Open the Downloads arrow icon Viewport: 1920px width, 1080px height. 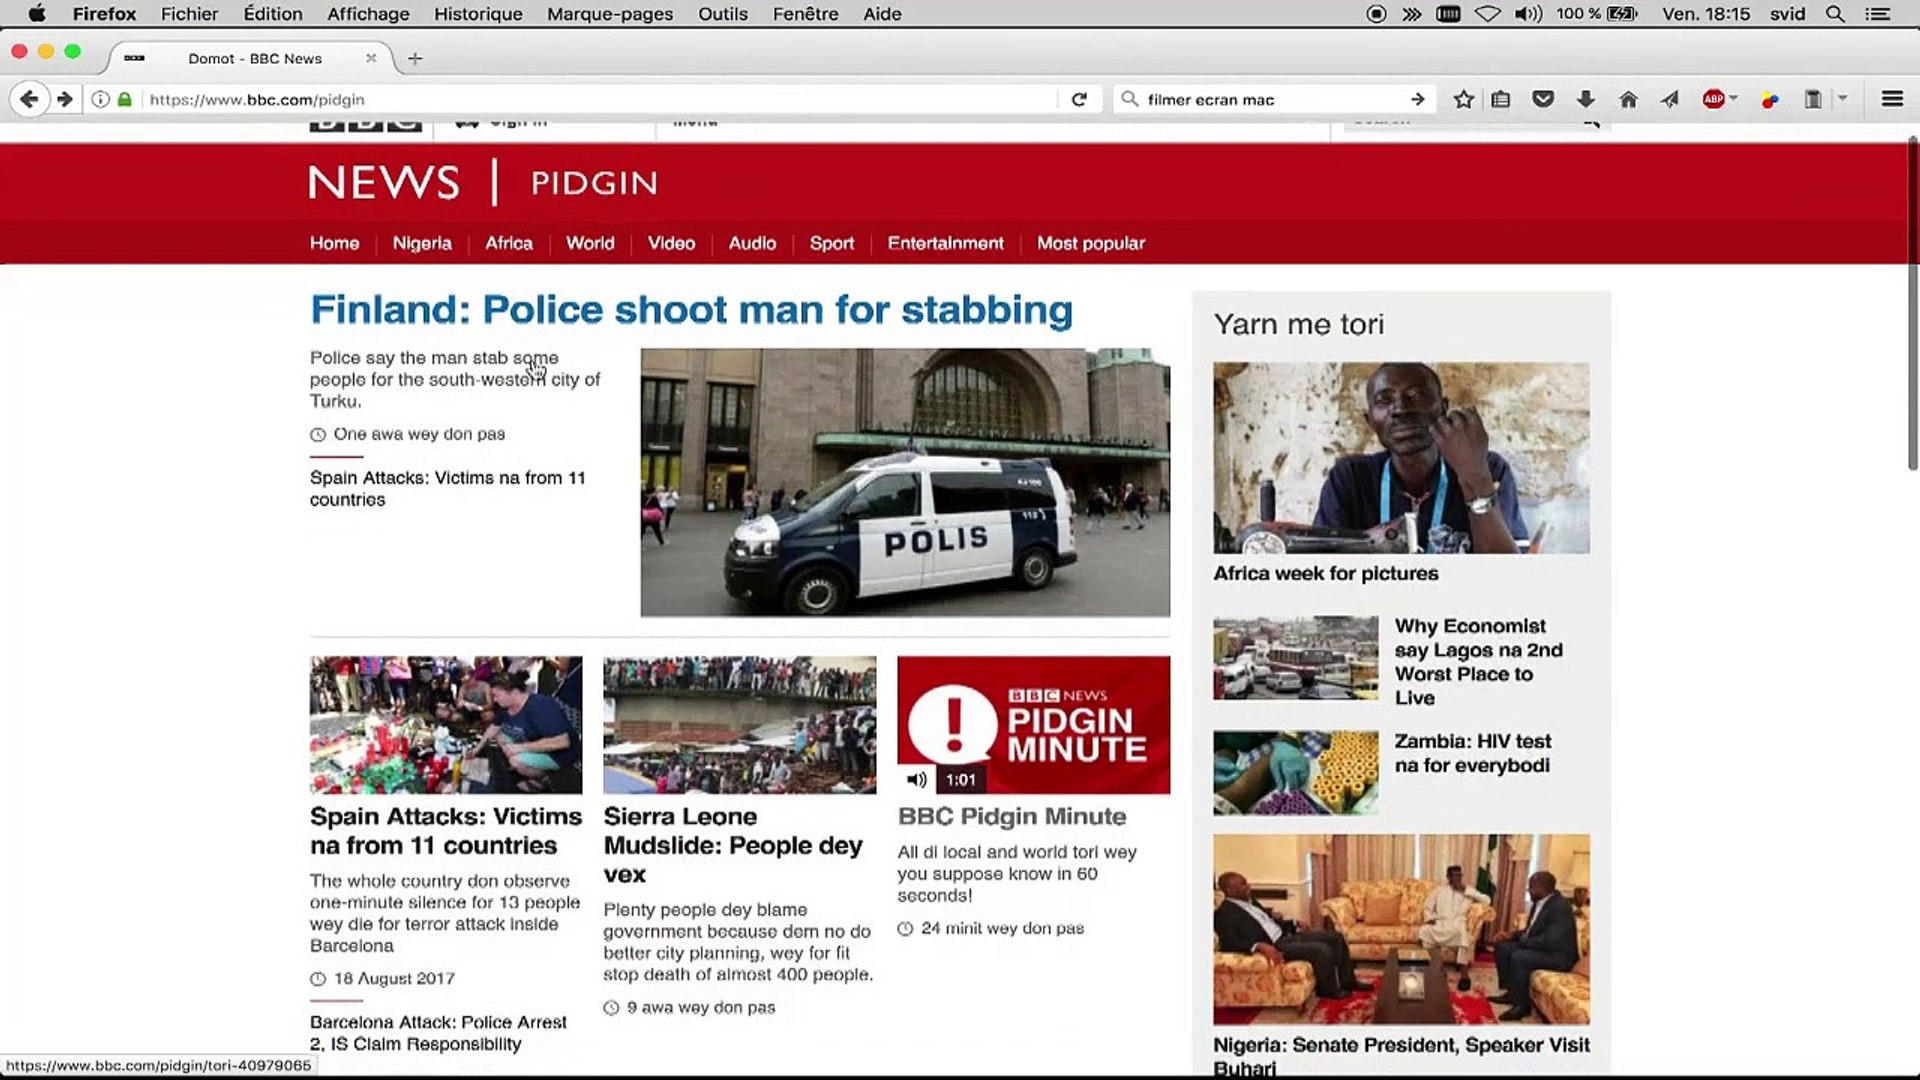(1585, 99)
